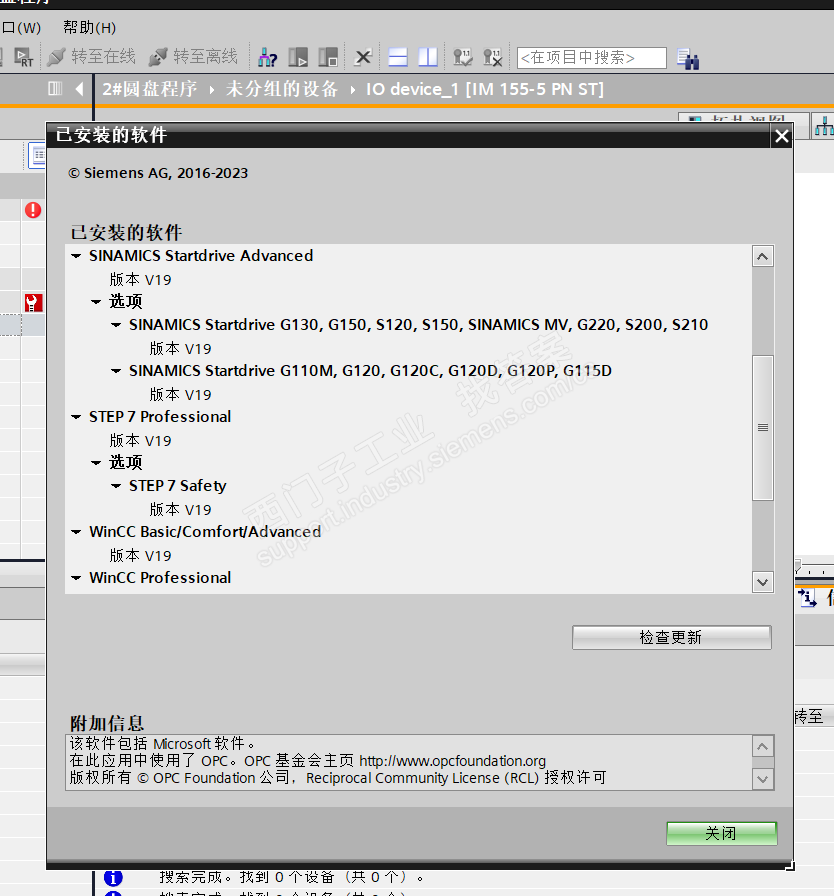The width and height of the screenshot is (834, 896).
Task: Collapse the SINAMICS Startdrive Advanced node
Action: tap(76, 256)
